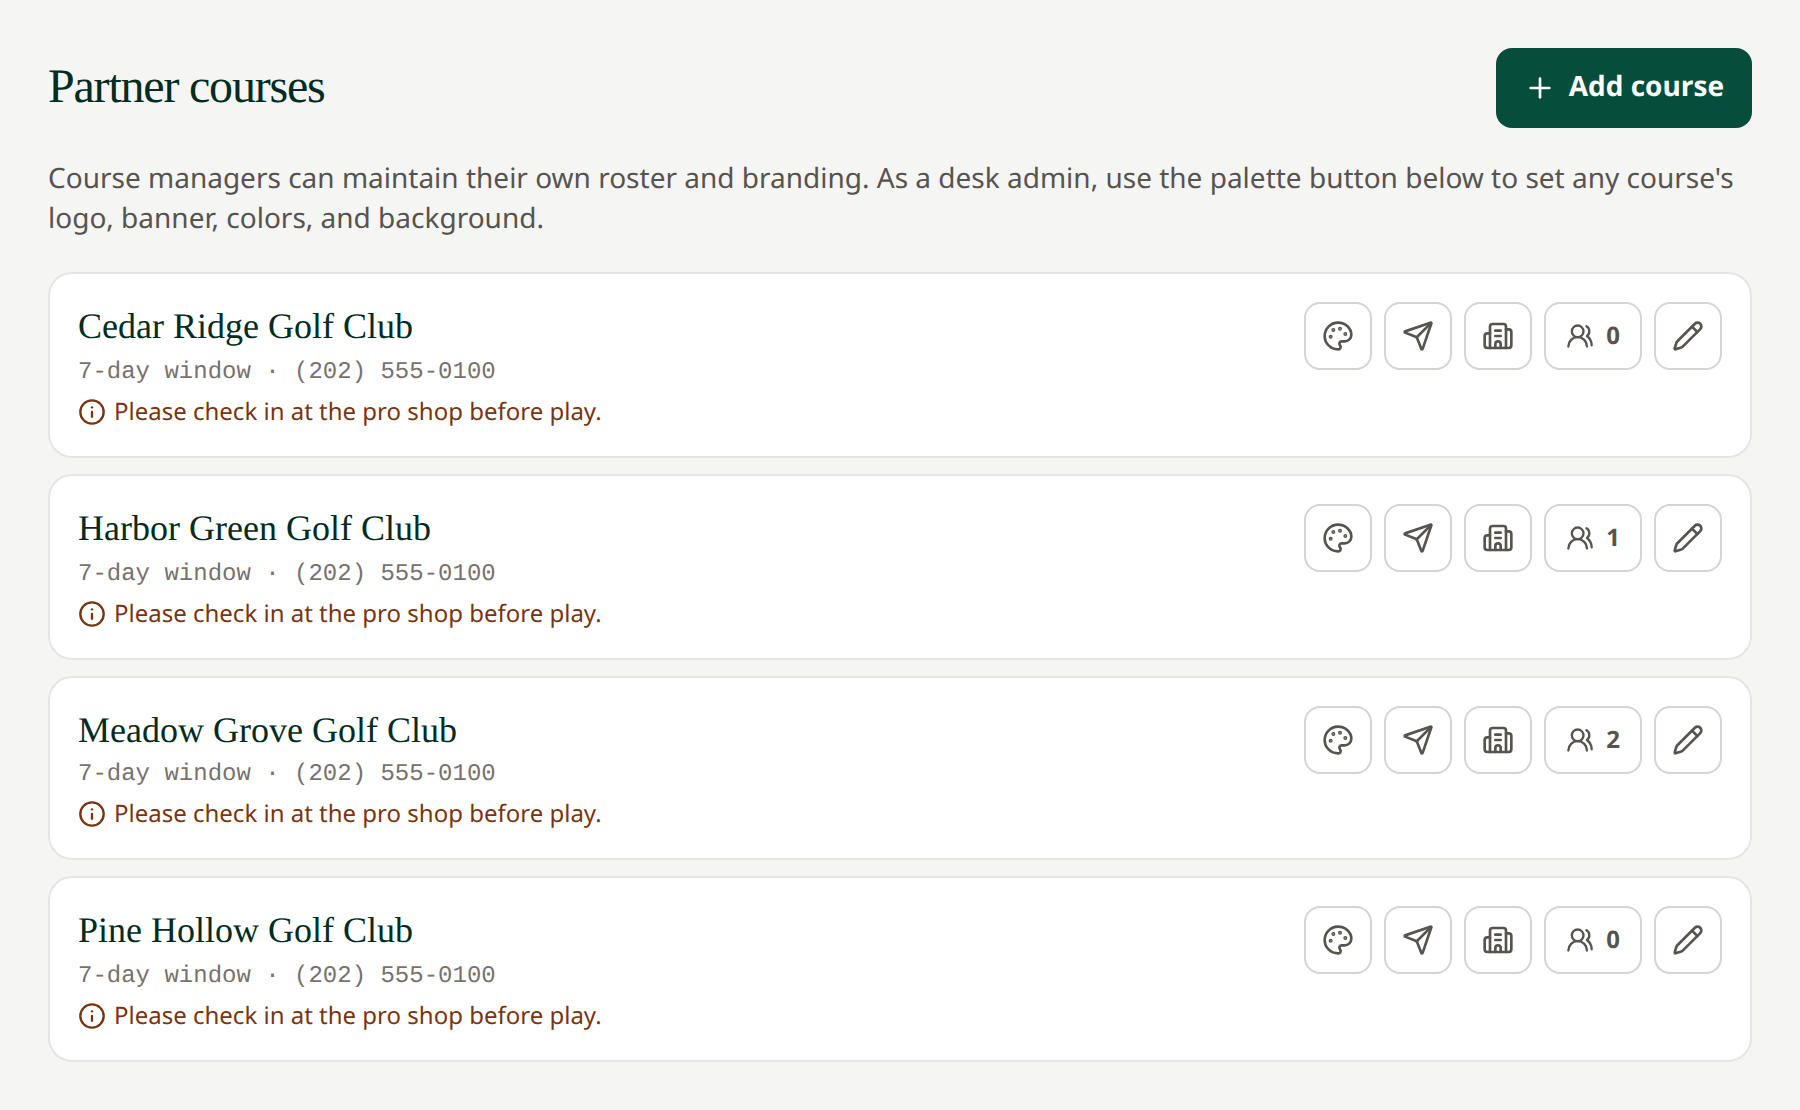Open branding palette for Harbor Green Golf Club

1338,538
